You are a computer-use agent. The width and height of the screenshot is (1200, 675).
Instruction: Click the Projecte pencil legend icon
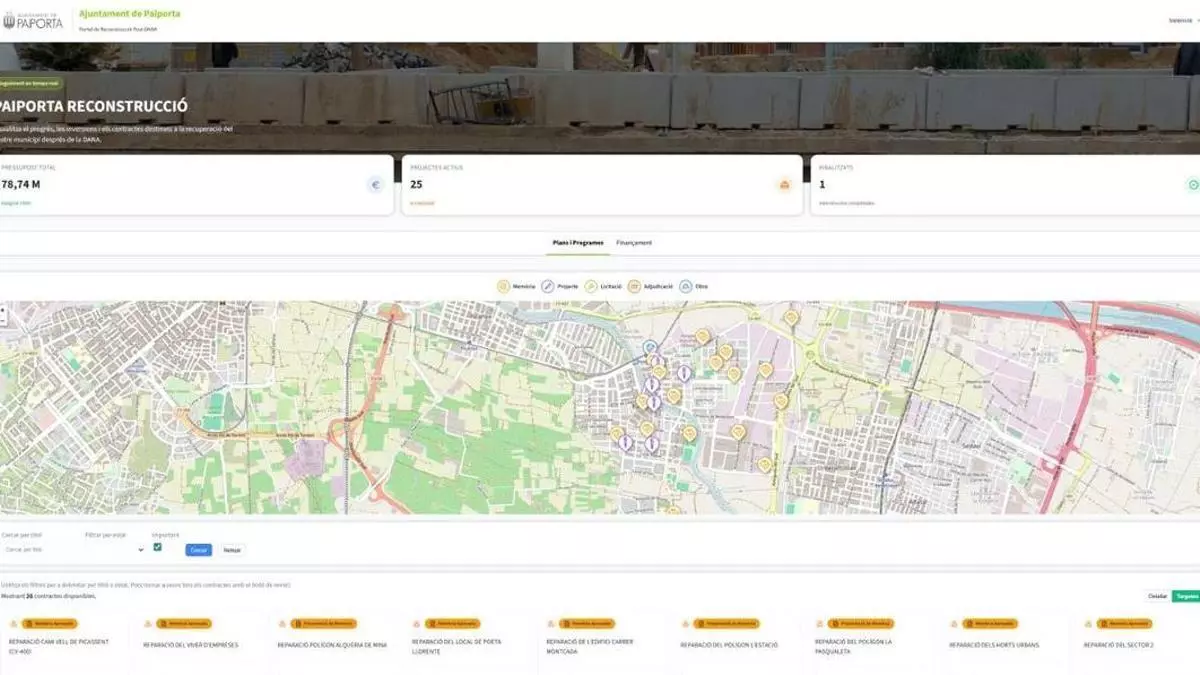(548, 287)
